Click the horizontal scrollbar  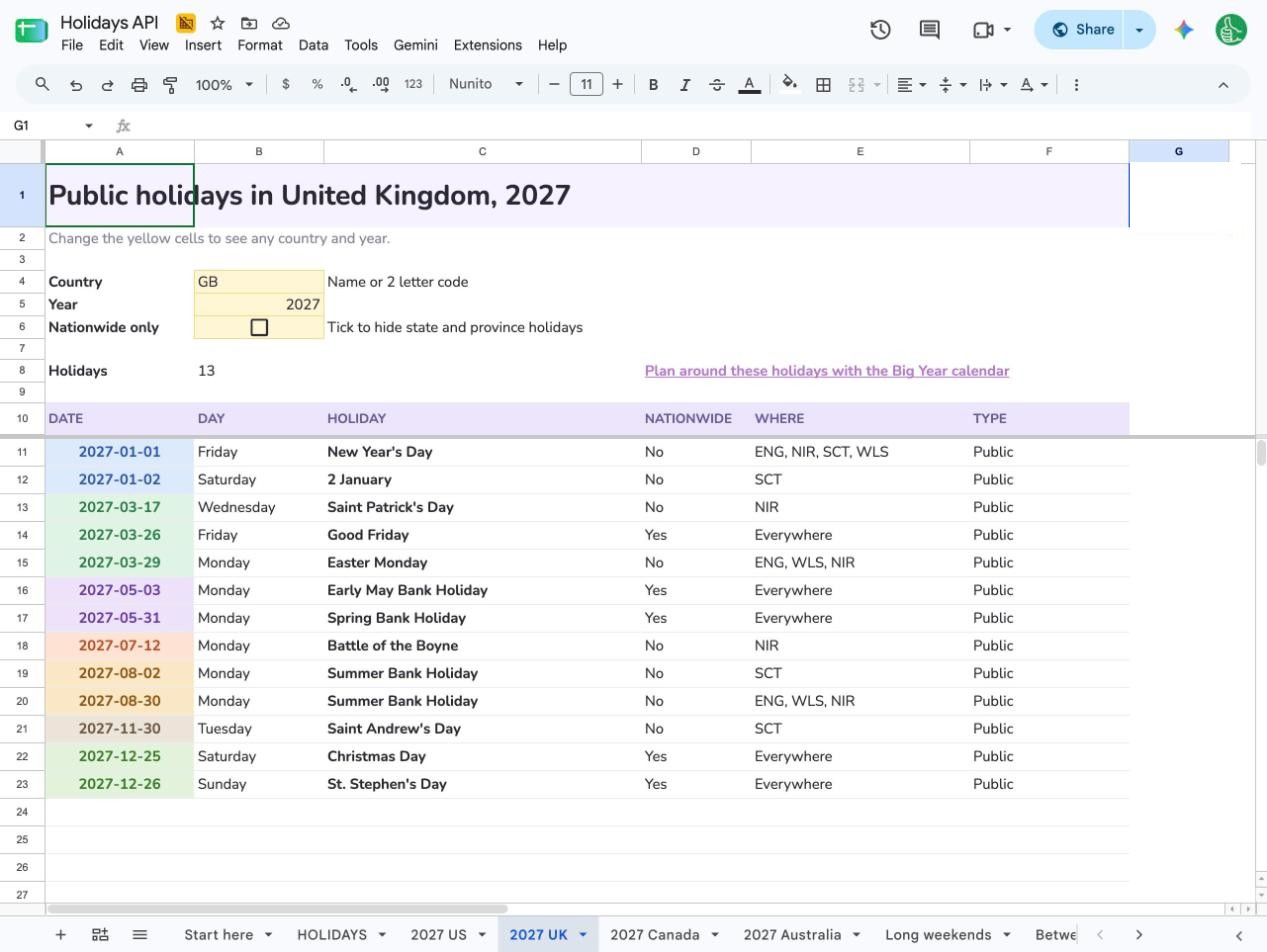(277, 909)
